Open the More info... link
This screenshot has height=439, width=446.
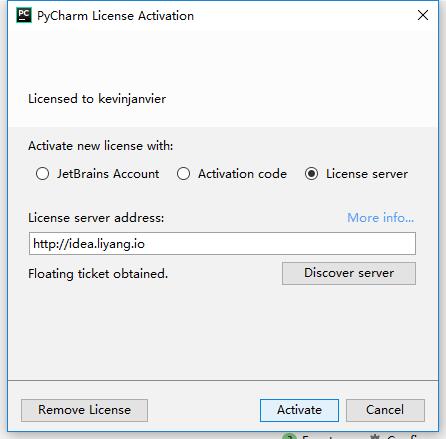point(381,218)
